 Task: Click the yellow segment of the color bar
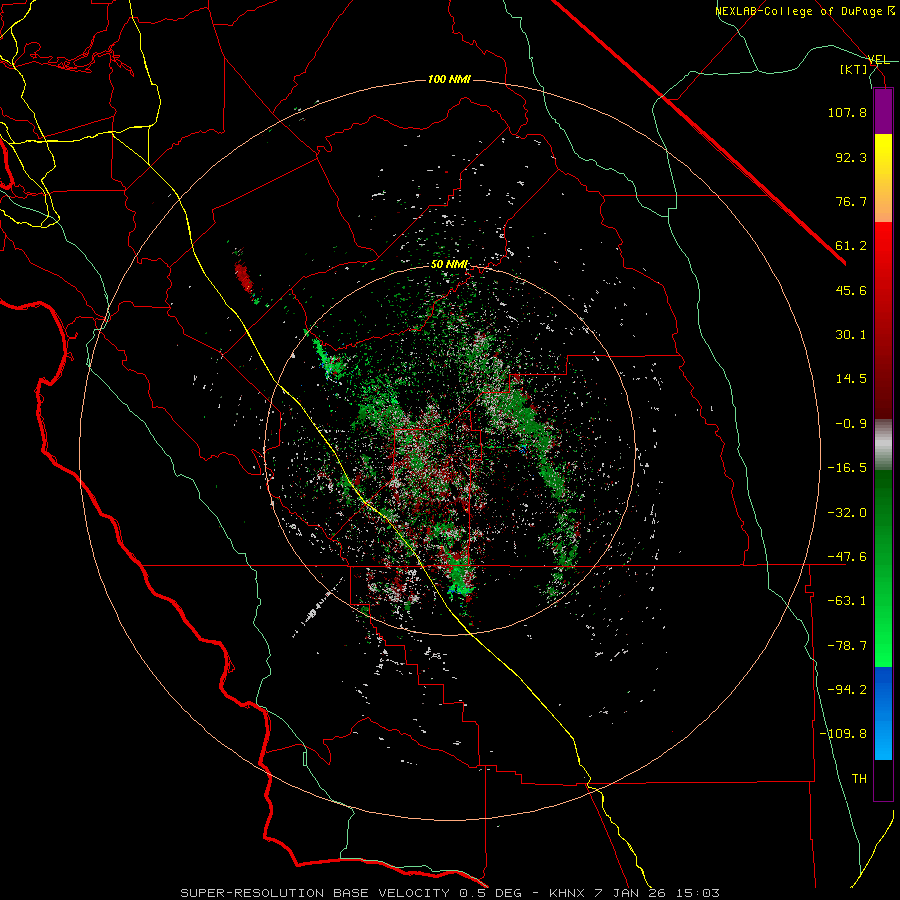click(883, 178)
